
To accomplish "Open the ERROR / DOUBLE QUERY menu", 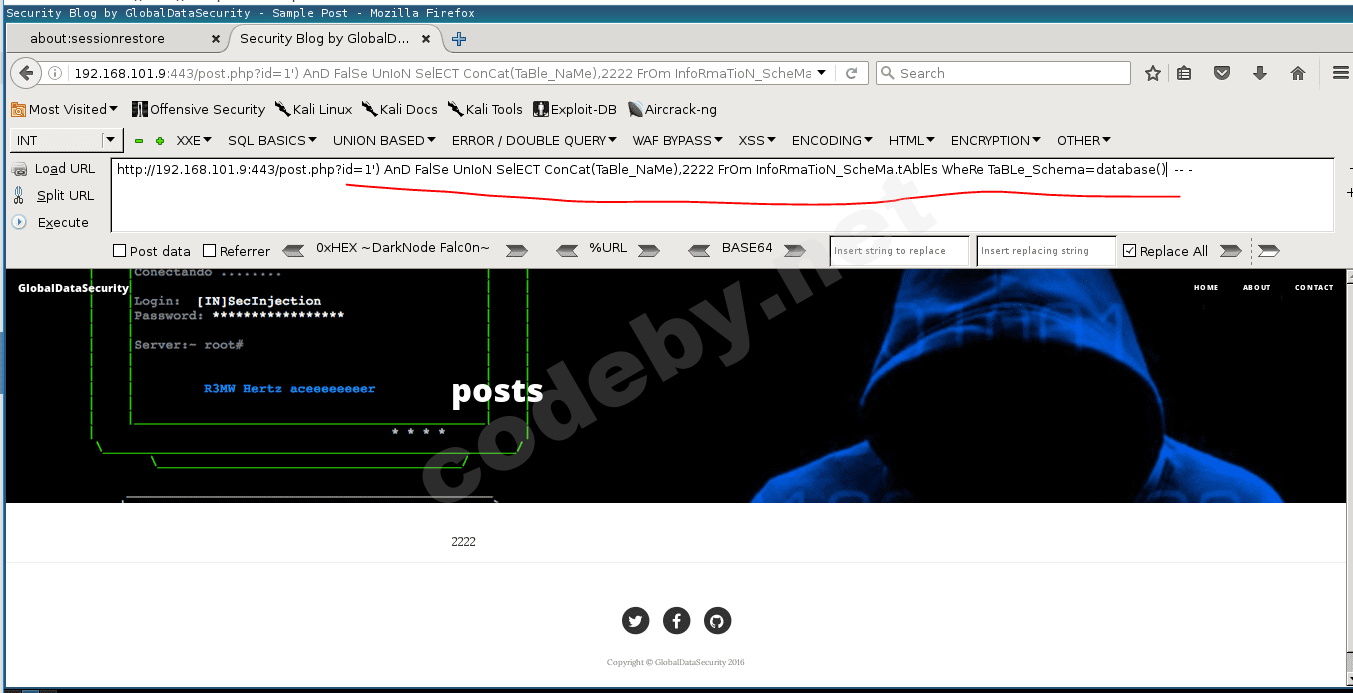I will click(x=534, y=140).
